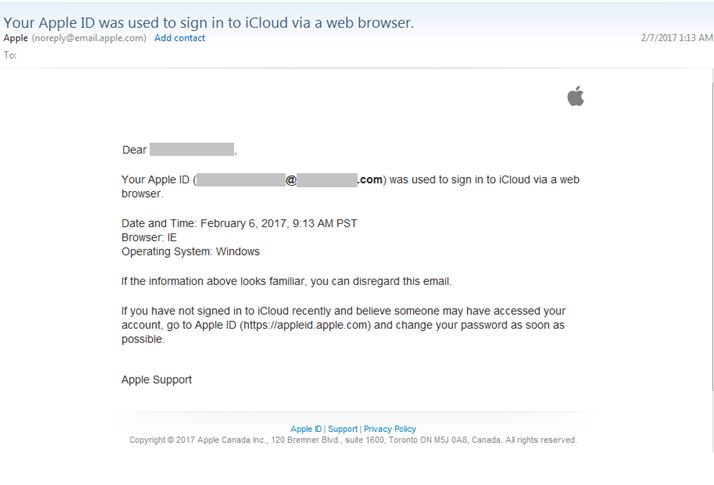Click the 2/7/2017 1:13 AM timestamp
Screen dimensions: 714x485
[676, 38]
